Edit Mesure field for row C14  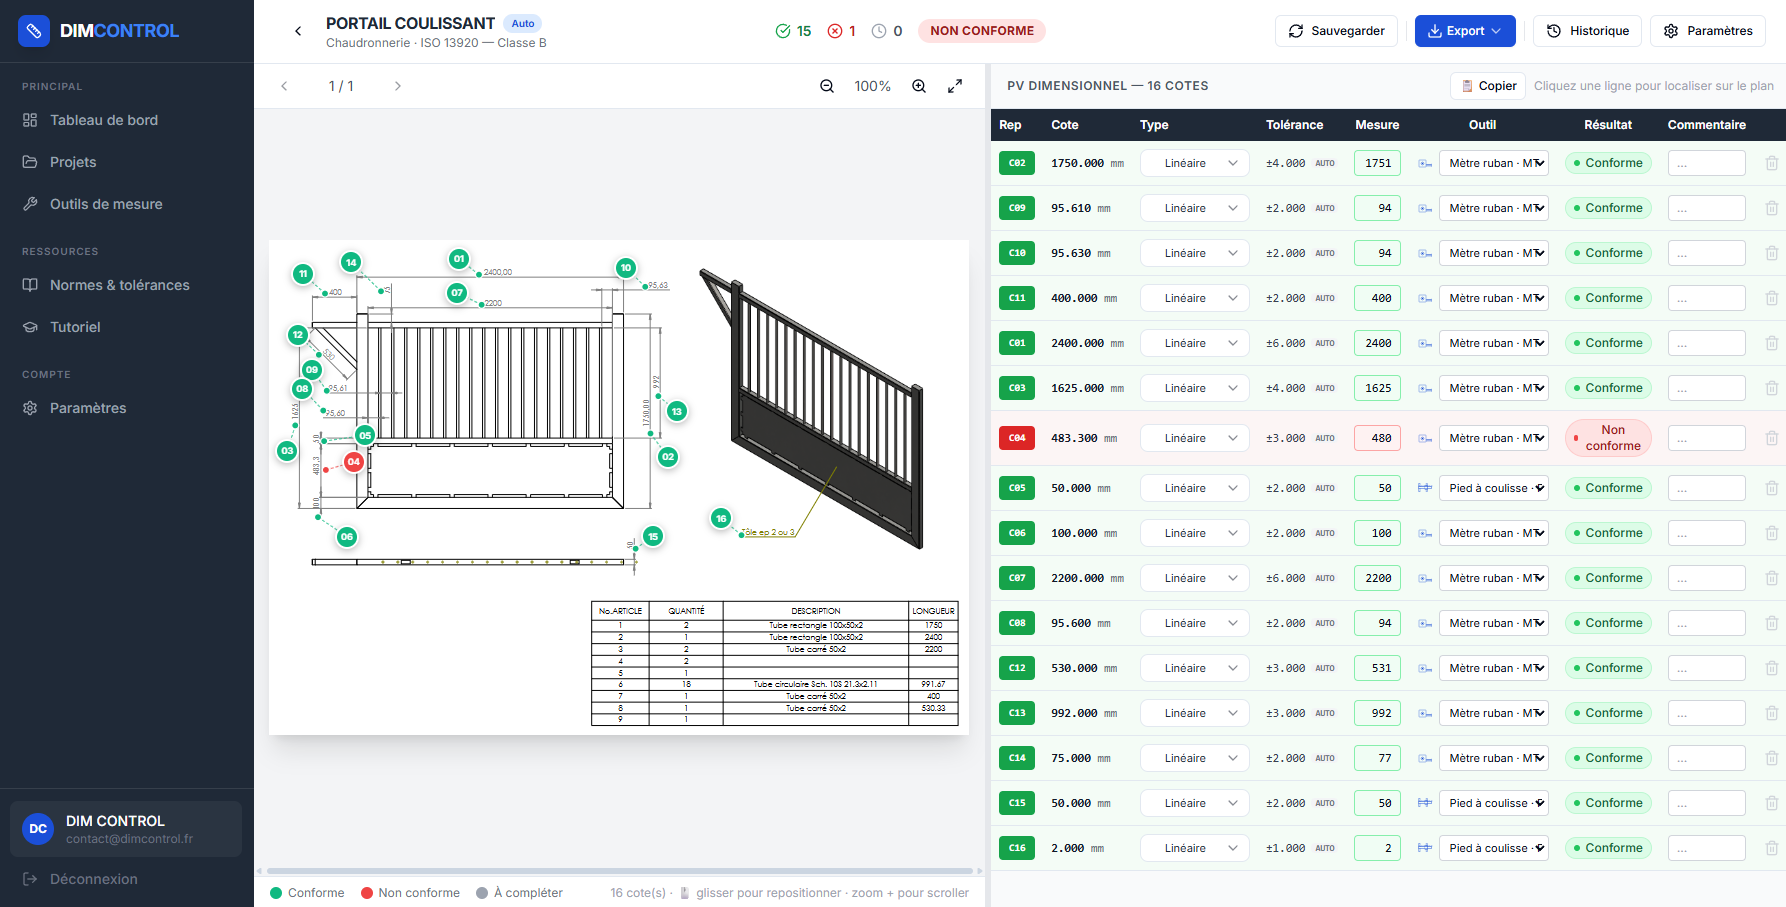(x=1377, y=758)
